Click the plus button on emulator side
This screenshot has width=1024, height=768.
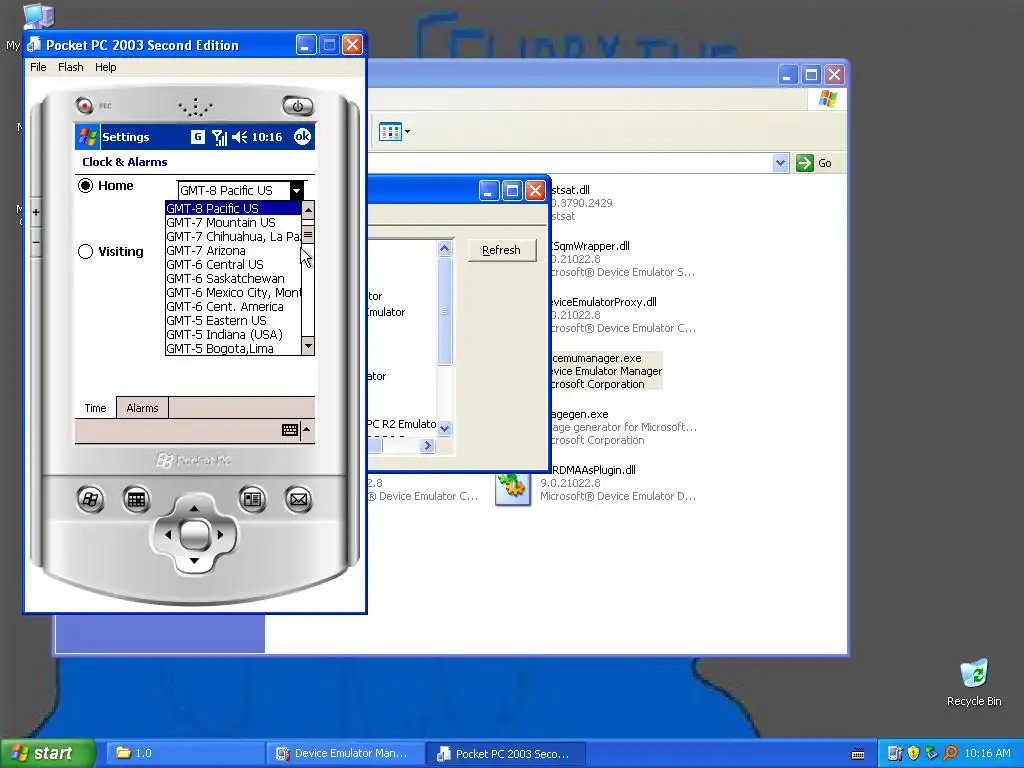(x=36, y=212)
